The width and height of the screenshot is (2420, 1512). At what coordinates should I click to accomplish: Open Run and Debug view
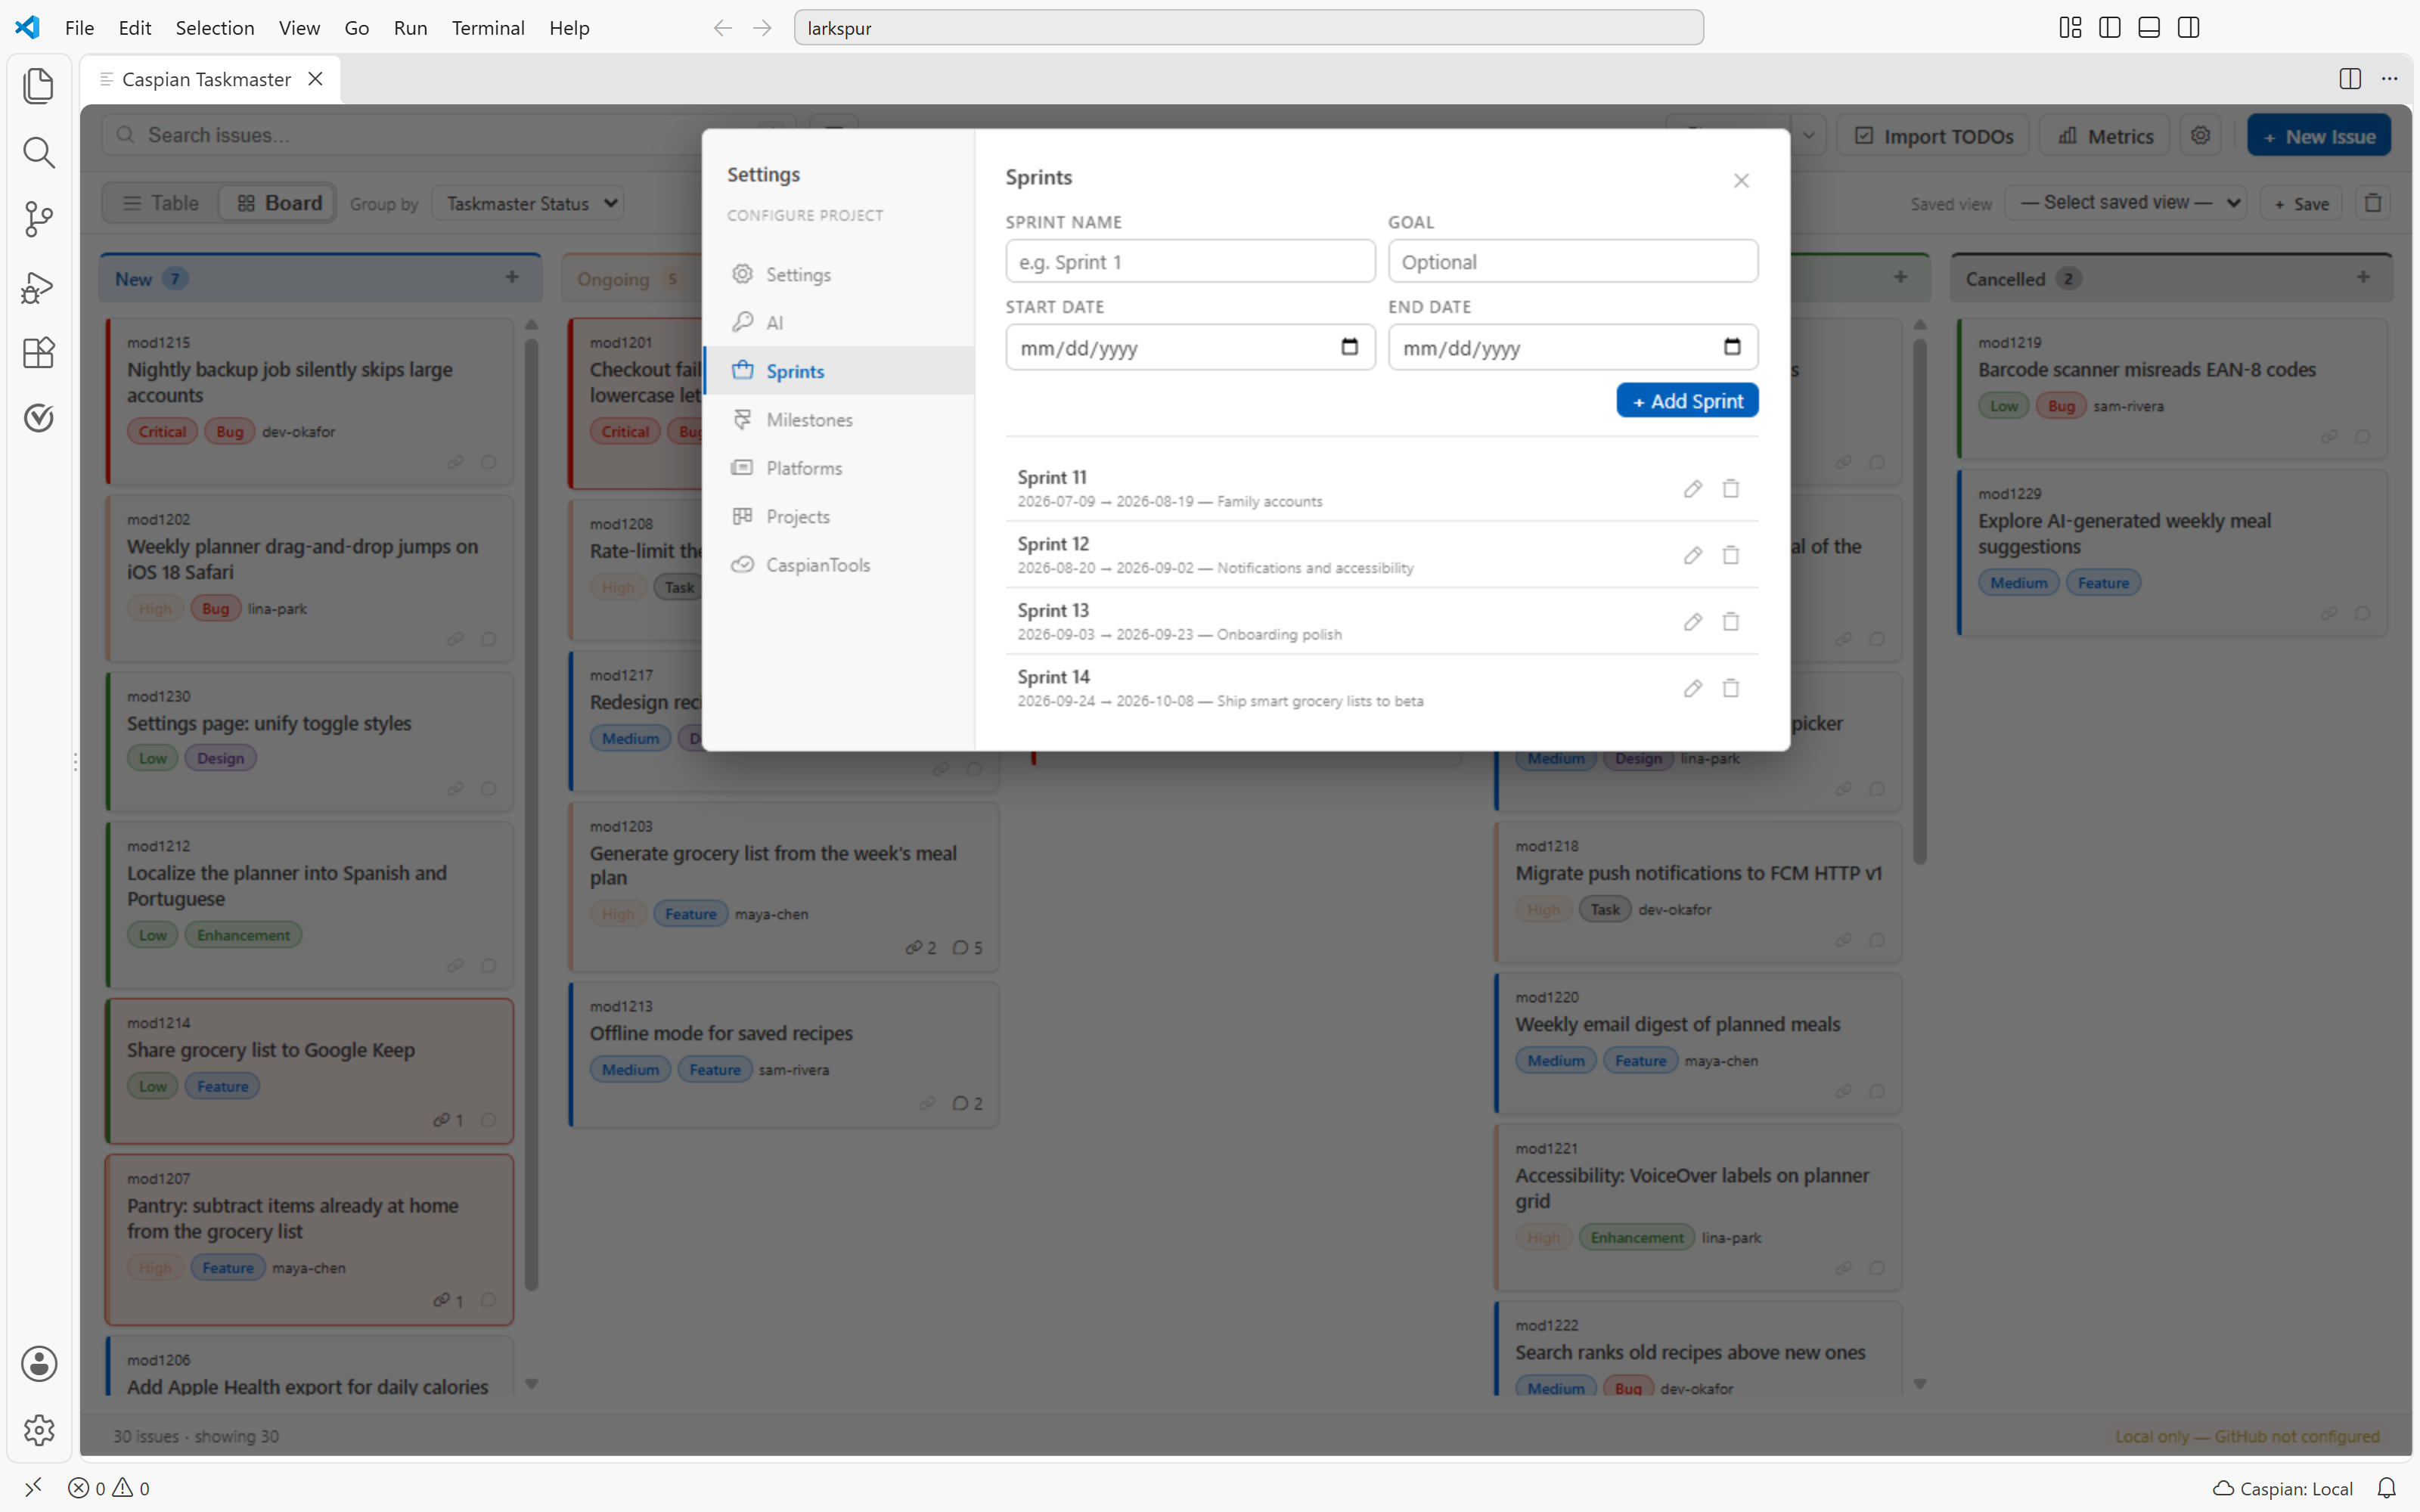[x=38, y=287]
